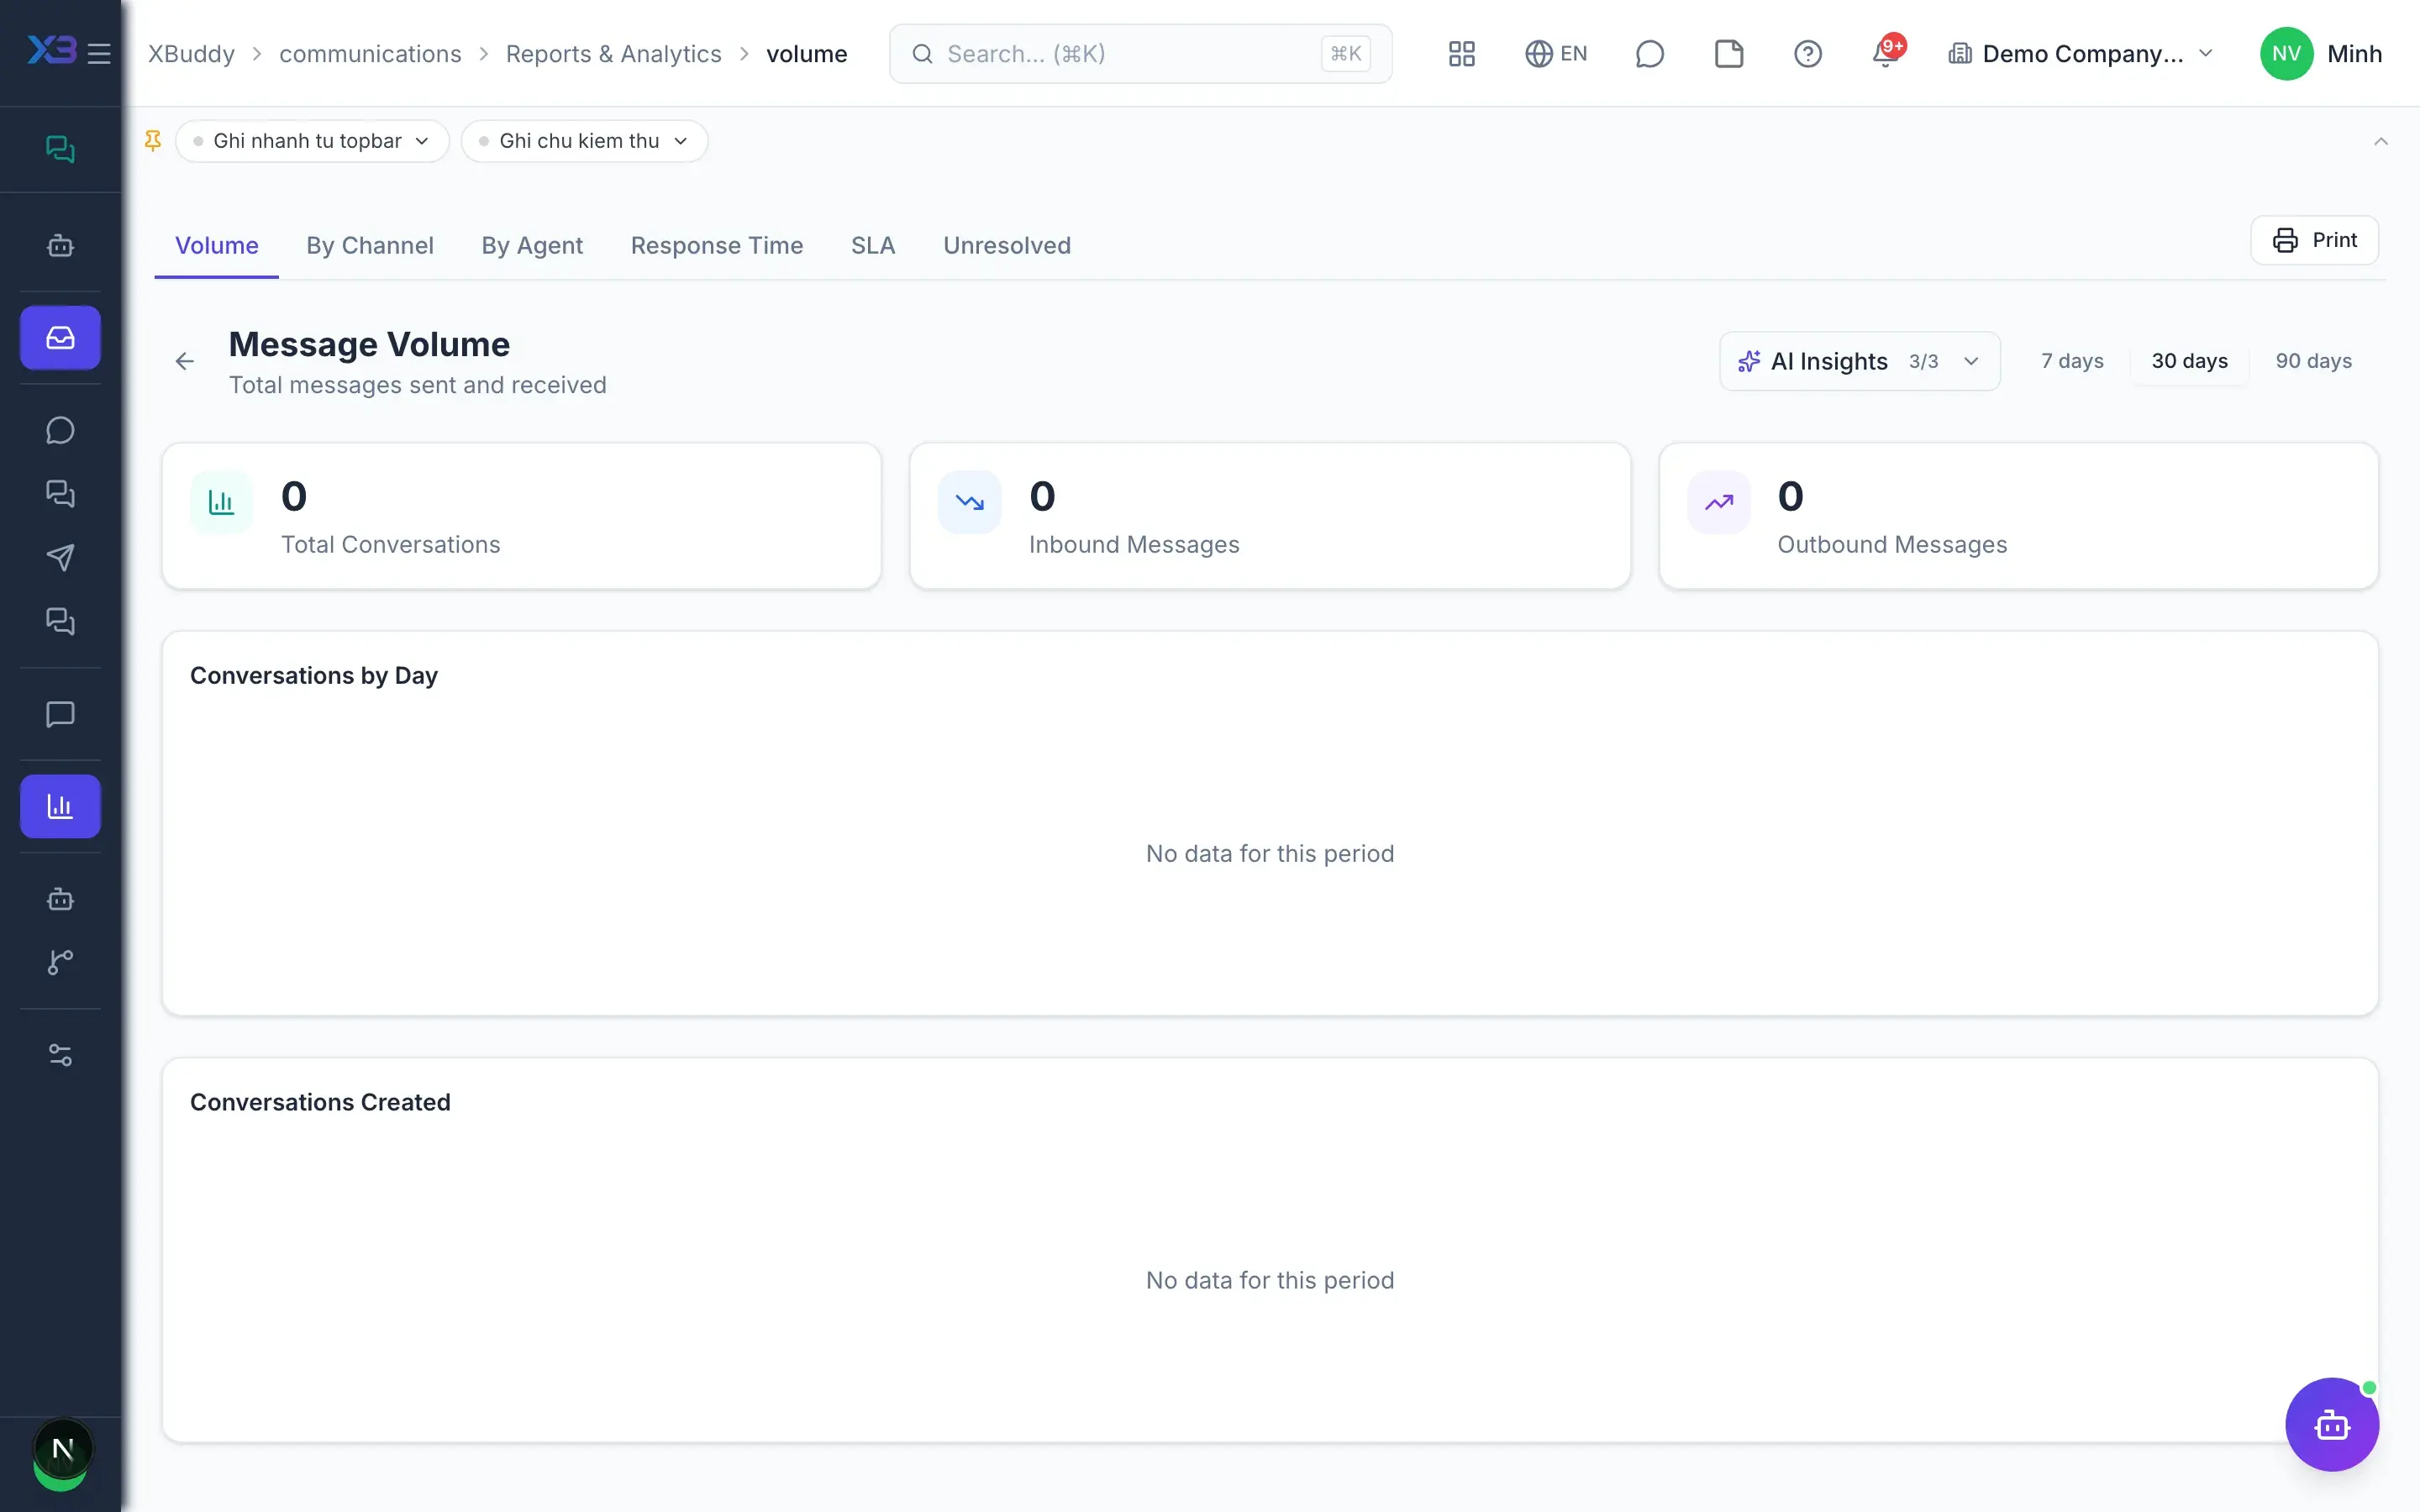This screenshot has height=1512, width=2420.
Task: Select the 7 days range
Action: [x=2072, y=361]
